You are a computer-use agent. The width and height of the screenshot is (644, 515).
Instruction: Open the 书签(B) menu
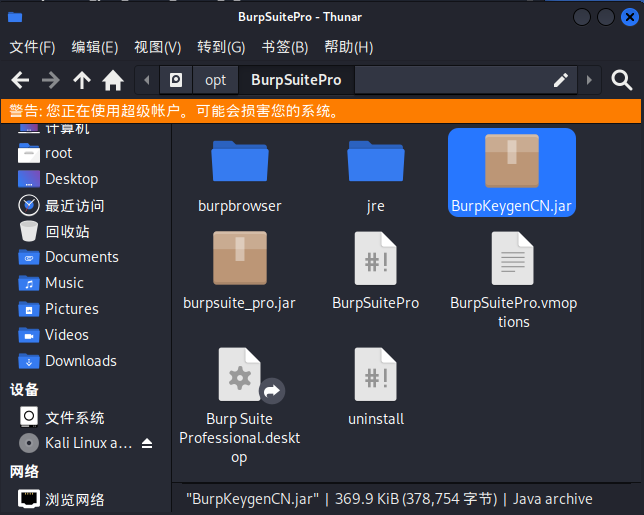pyautogui.click(x=285, y=47)
